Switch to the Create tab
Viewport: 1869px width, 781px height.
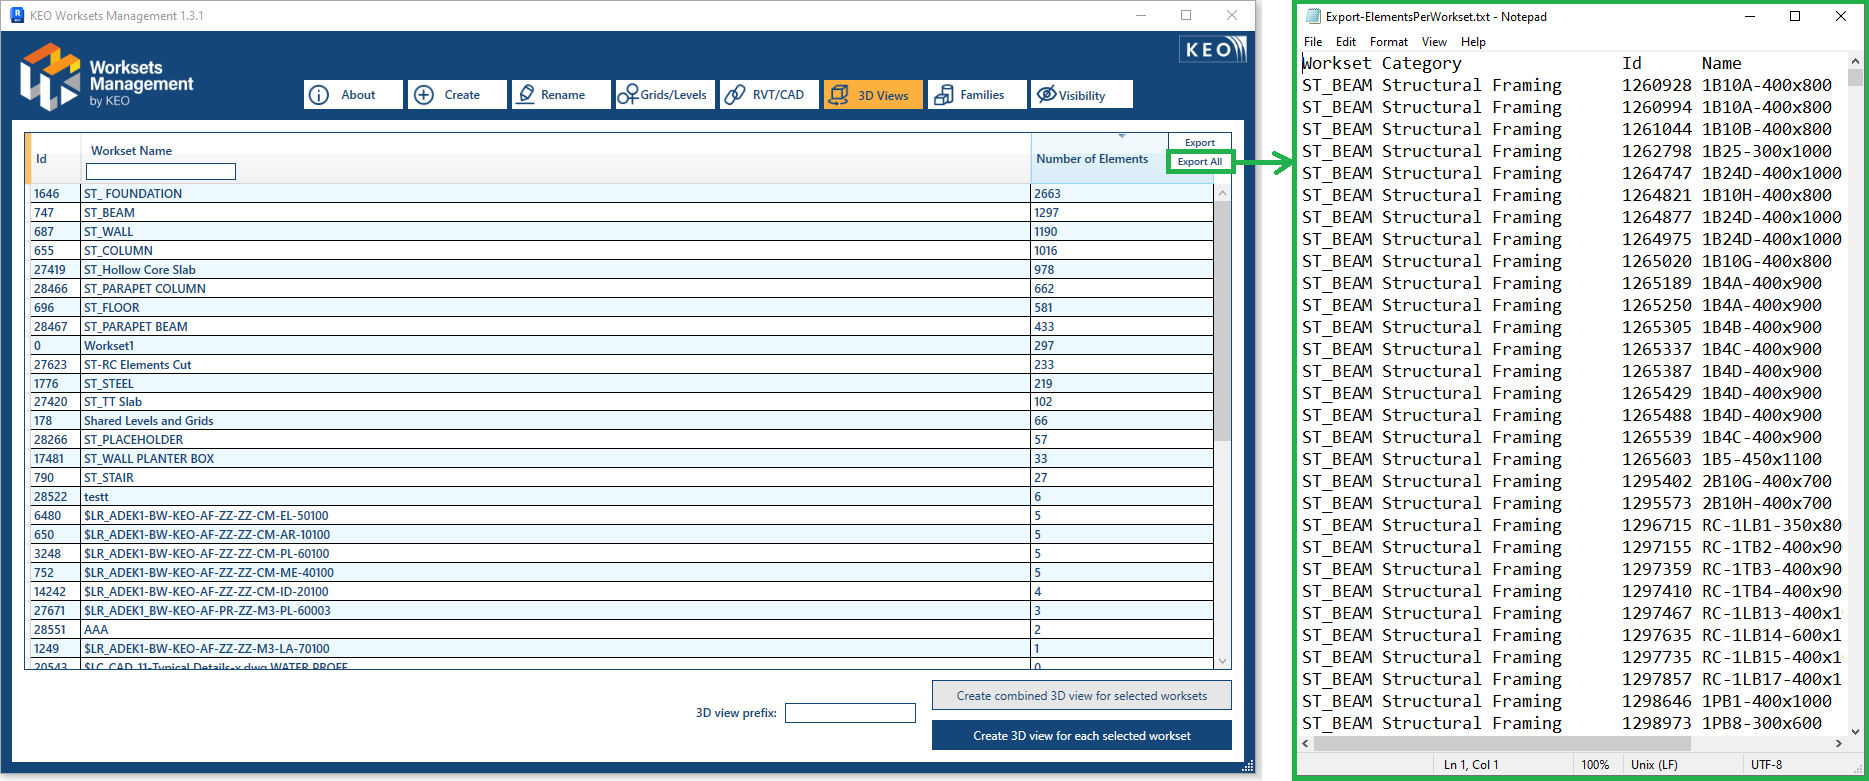(457, 95)
